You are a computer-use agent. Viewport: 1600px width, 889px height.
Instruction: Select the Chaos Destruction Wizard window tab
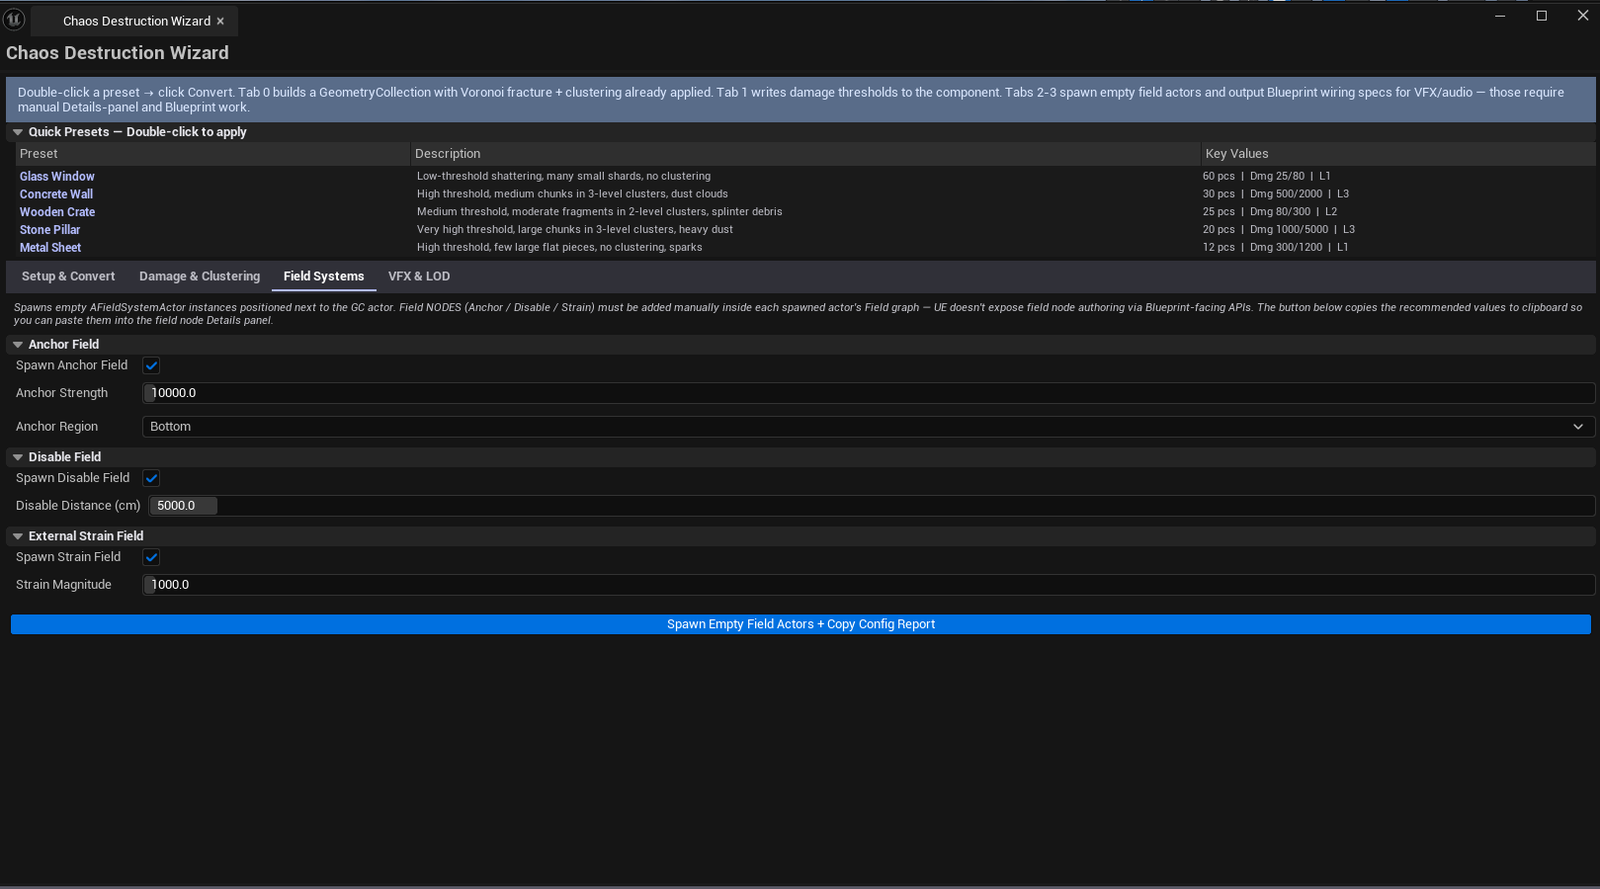(136, 21)
